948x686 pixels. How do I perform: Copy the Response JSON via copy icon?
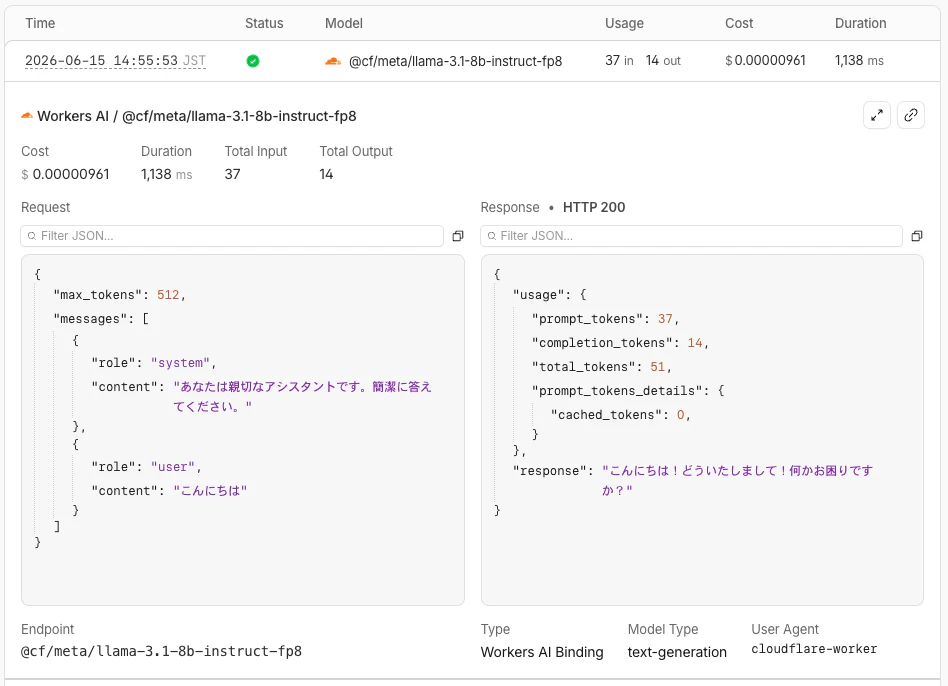pos(917,236)
